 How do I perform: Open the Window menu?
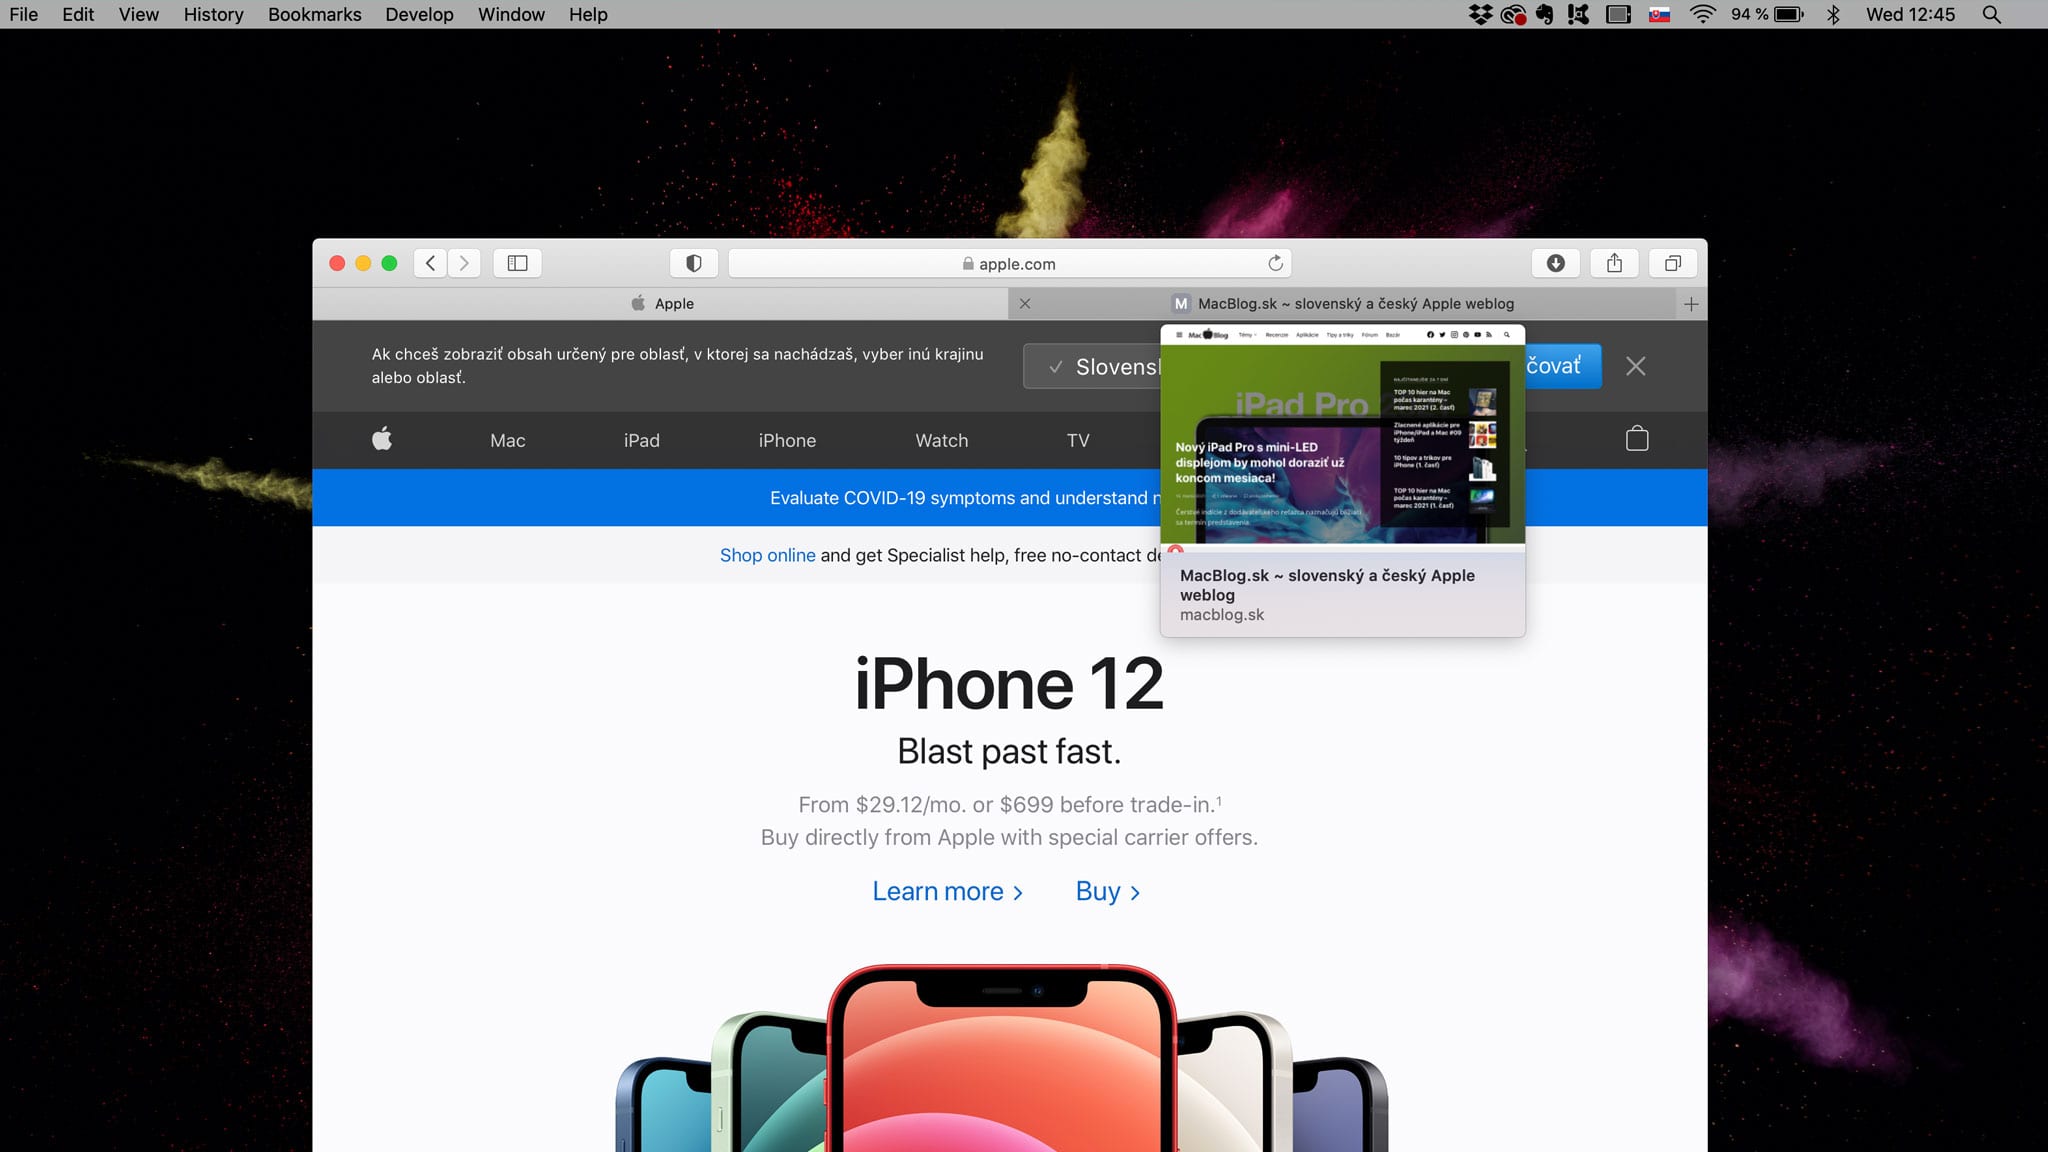pyautogui.click(x=511, y=14)
